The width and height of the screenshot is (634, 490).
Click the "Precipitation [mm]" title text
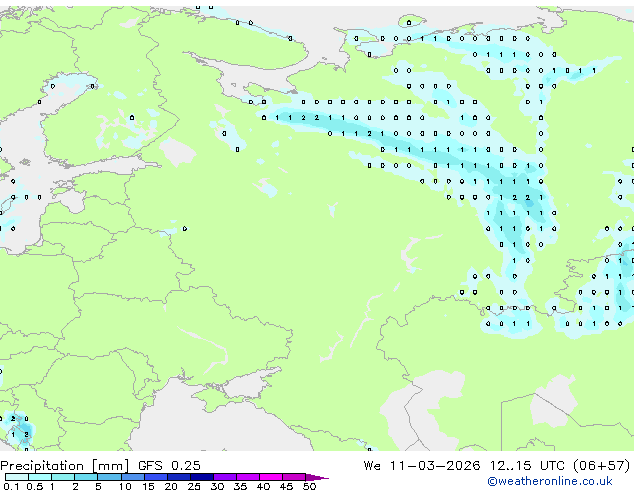[x=64, y=466]
